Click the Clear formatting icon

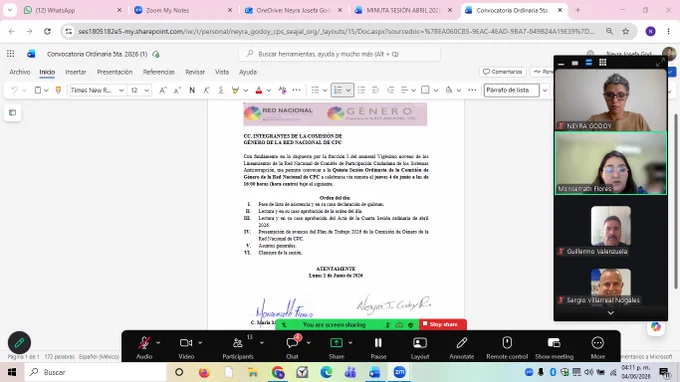(282, 90)
